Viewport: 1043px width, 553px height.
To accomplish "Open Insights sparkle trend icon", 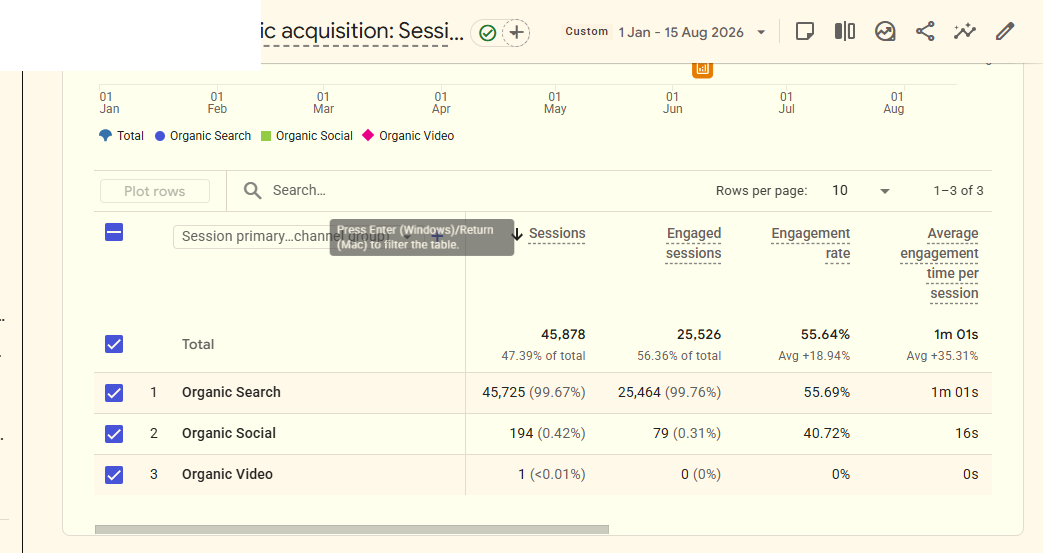I will coord(965,31).
